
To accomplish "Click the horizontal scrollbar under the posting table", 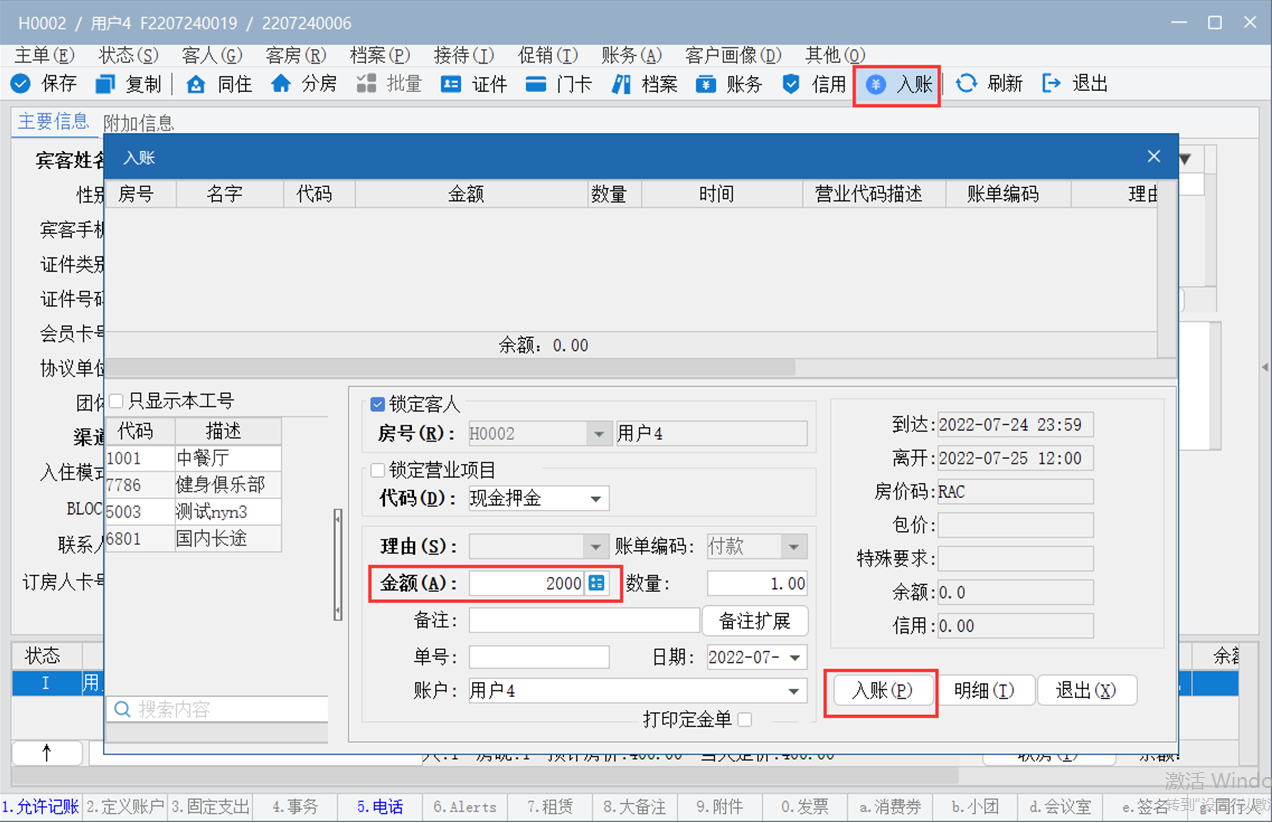I will [x=450, y=367].
